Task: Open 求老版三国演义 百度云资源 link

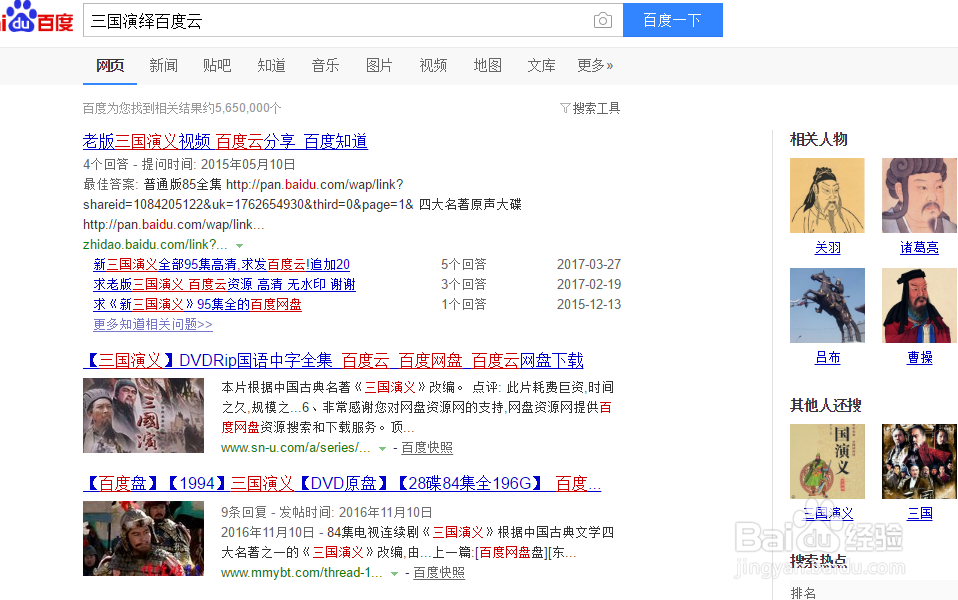Action: pyautogui.click(x=224, y=285)
